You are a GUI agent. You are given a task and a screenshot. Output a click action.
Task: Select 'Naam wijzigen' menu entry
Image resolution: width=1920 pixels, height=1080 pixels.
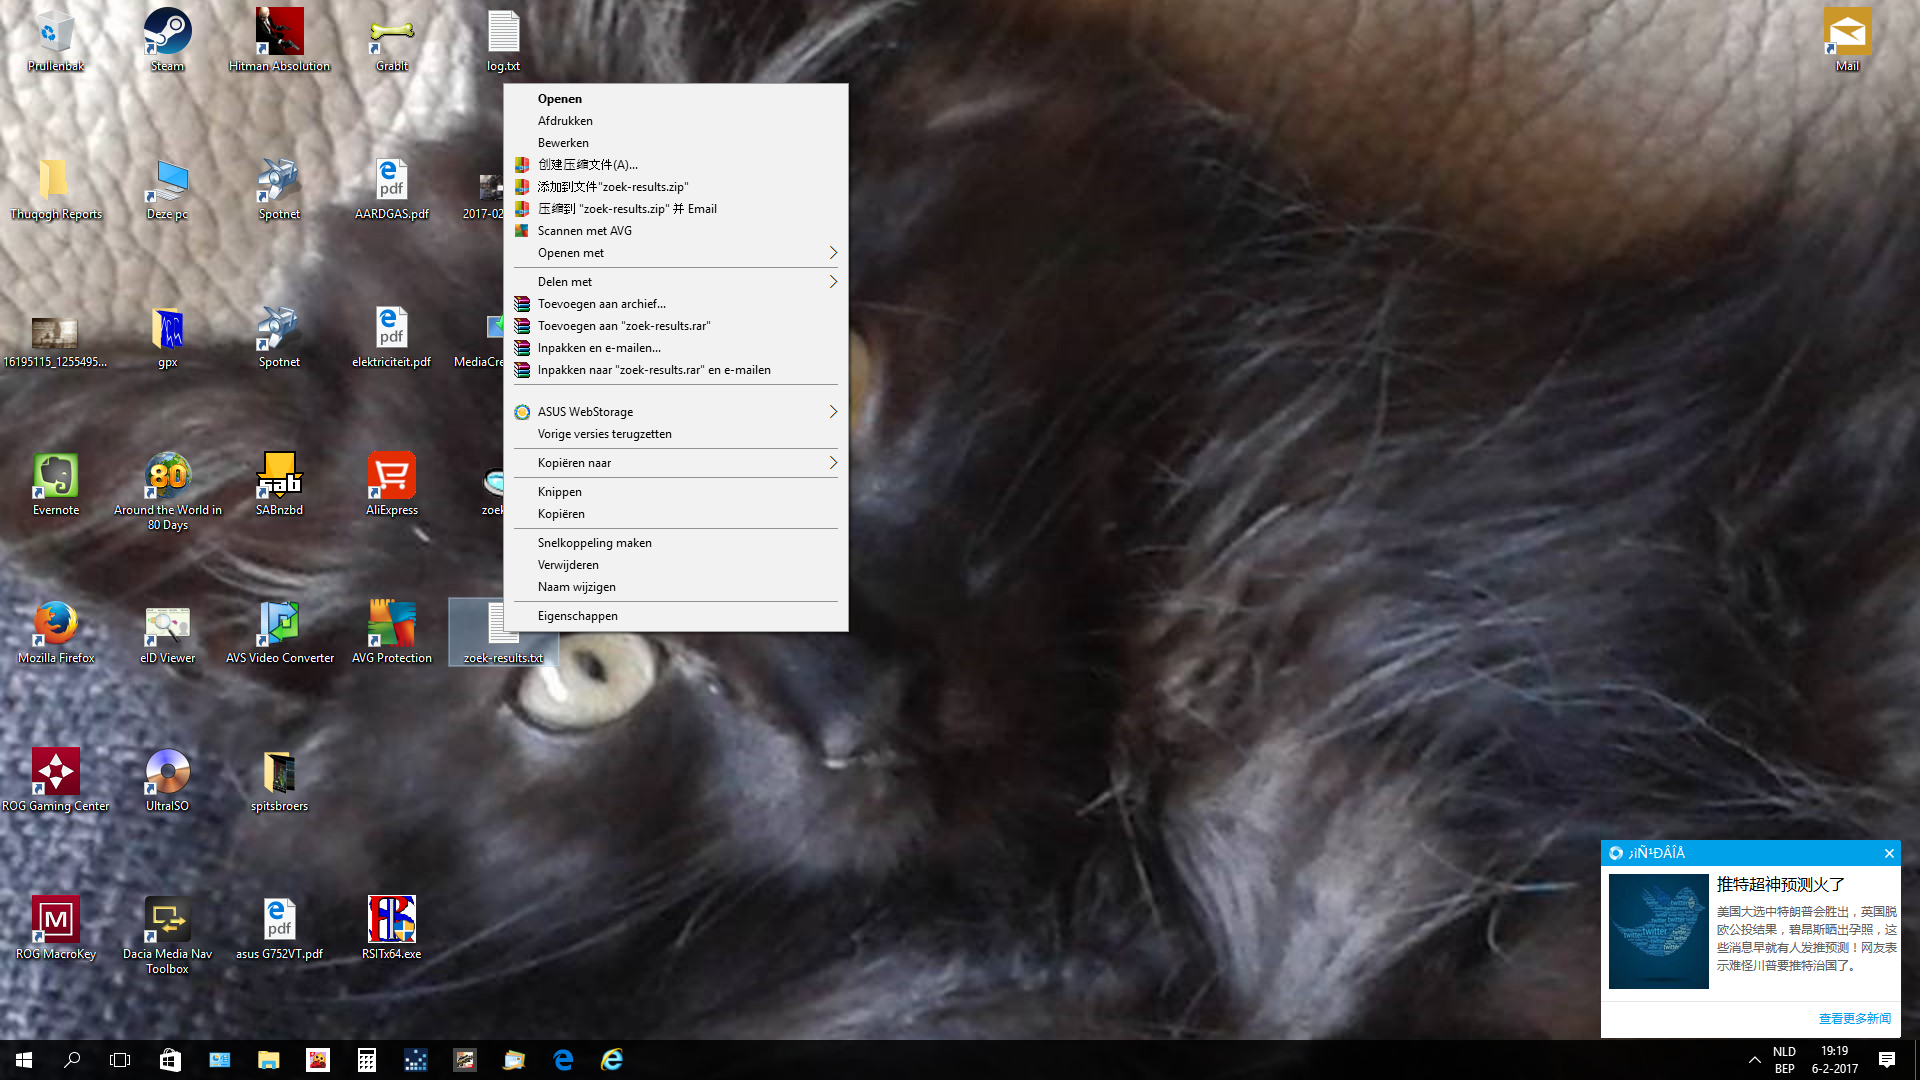[577, 587]
